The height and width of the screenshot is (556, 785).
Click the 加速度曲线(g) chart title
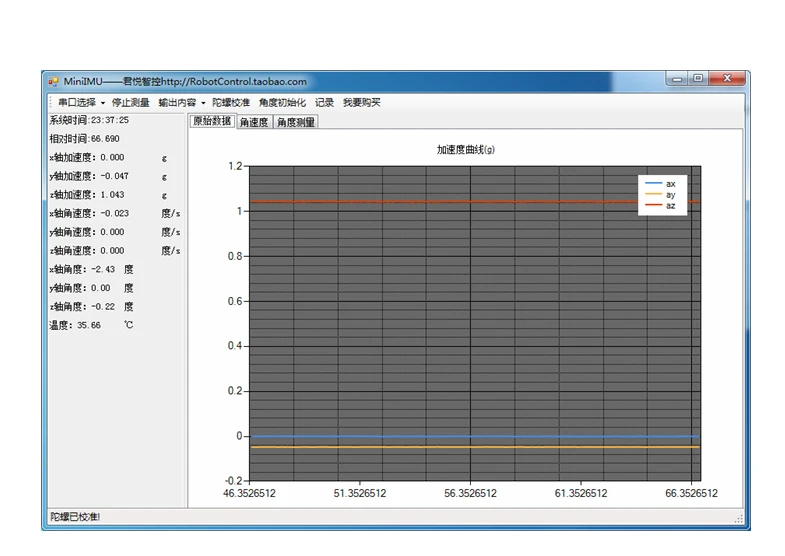click(465, 149)
